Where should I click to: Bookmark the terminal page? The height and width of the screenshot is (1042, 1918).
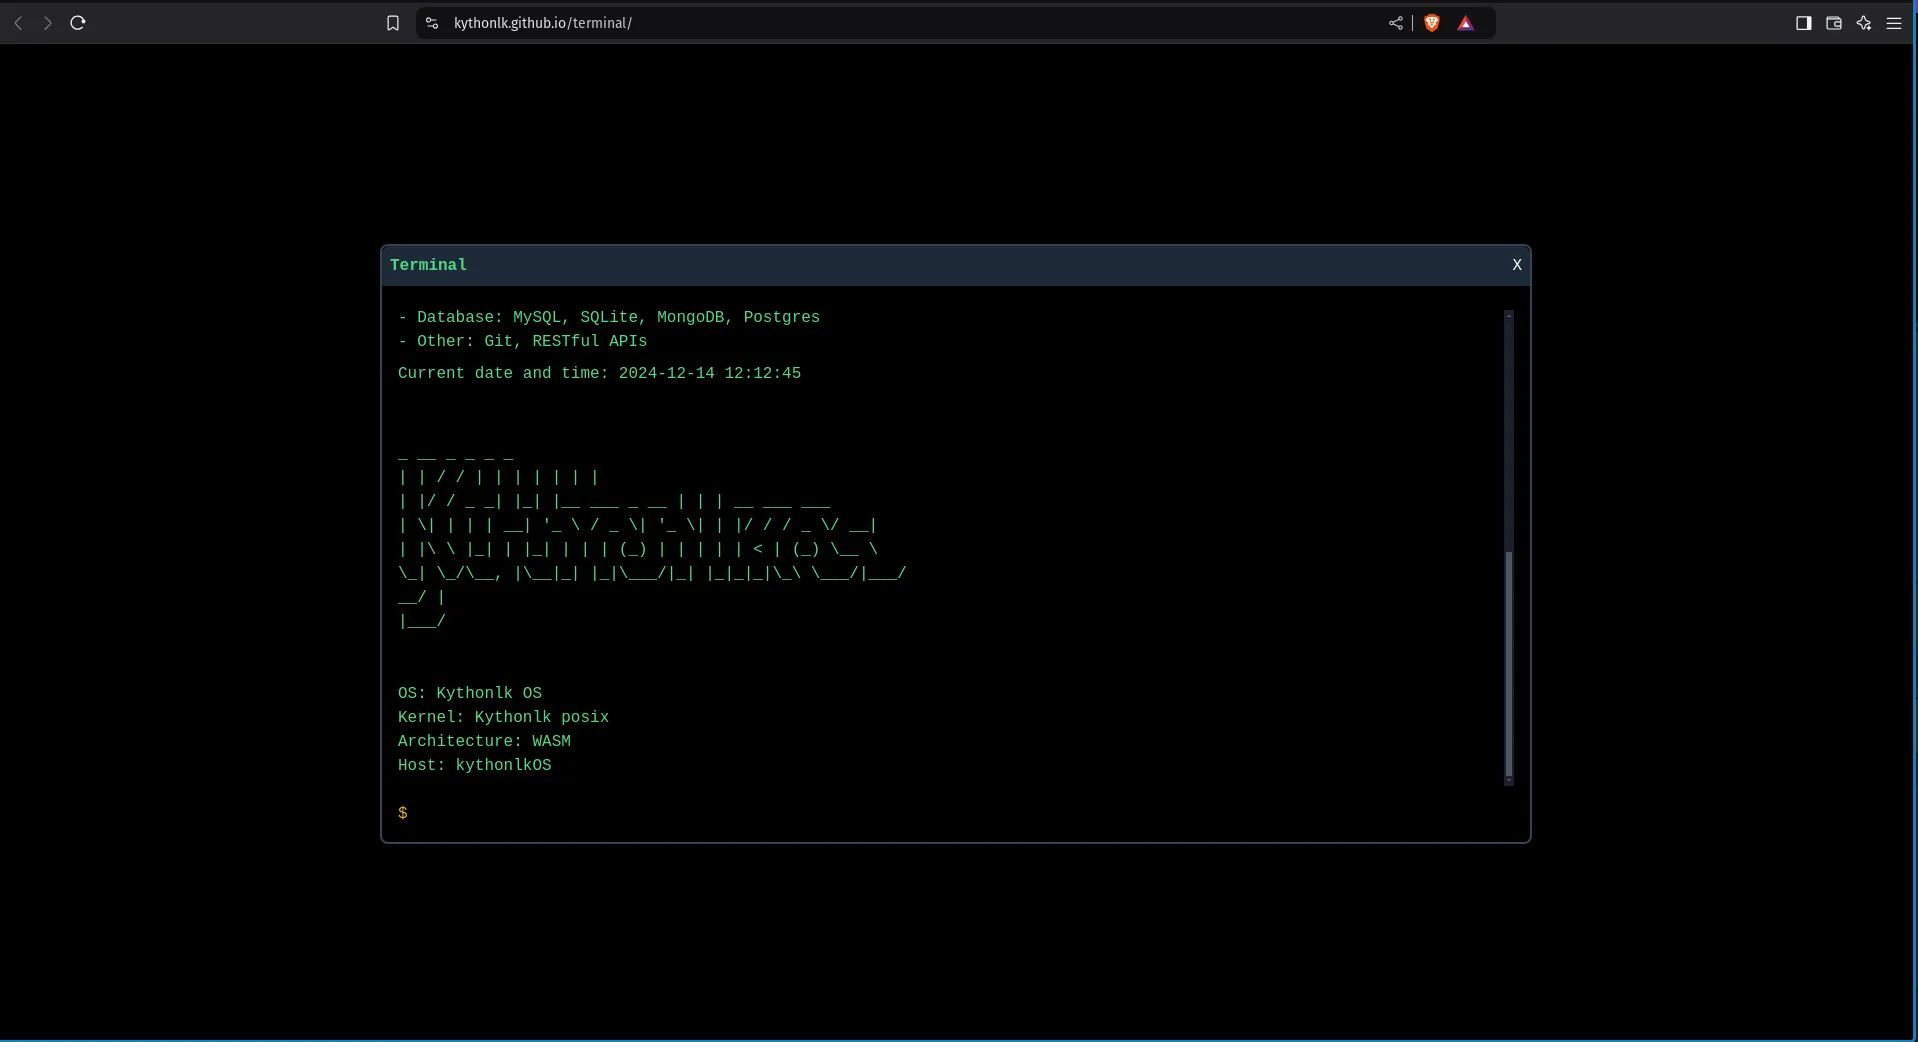tap(393, 23)
